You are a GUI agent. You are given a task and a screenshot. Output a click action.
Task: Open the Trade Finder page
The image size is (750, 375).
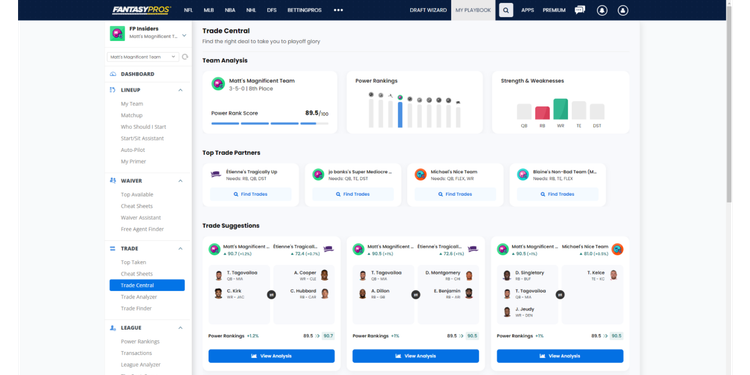136,309
